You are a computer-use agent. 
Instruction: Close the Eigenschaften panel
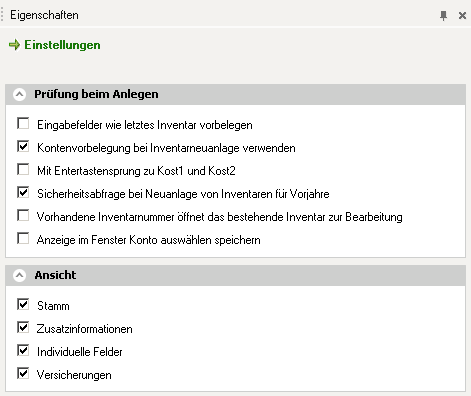click(462, 15)
